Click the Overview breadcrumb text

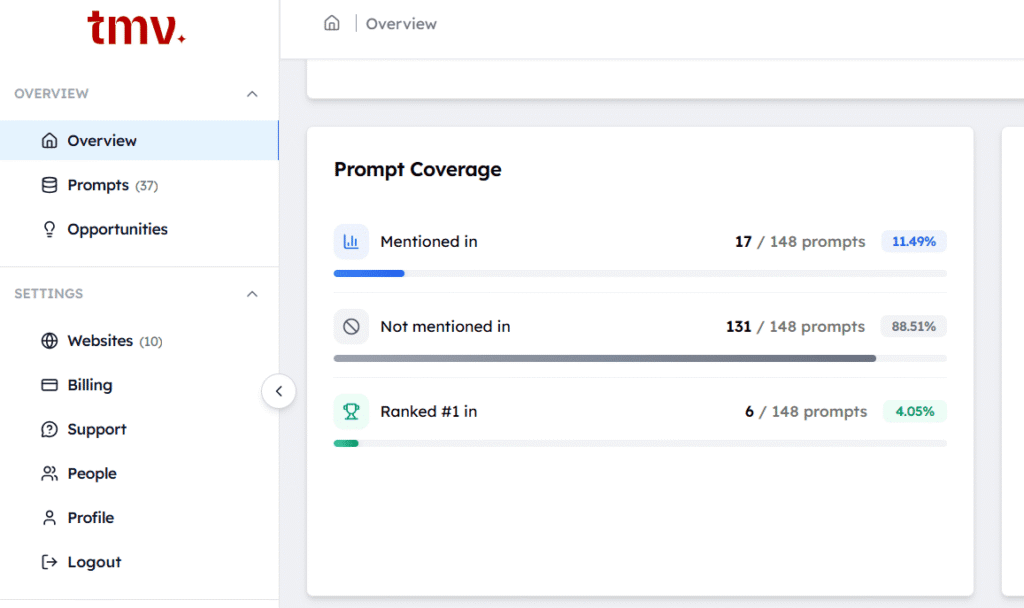pyautogui.click(x=401, y=23)
